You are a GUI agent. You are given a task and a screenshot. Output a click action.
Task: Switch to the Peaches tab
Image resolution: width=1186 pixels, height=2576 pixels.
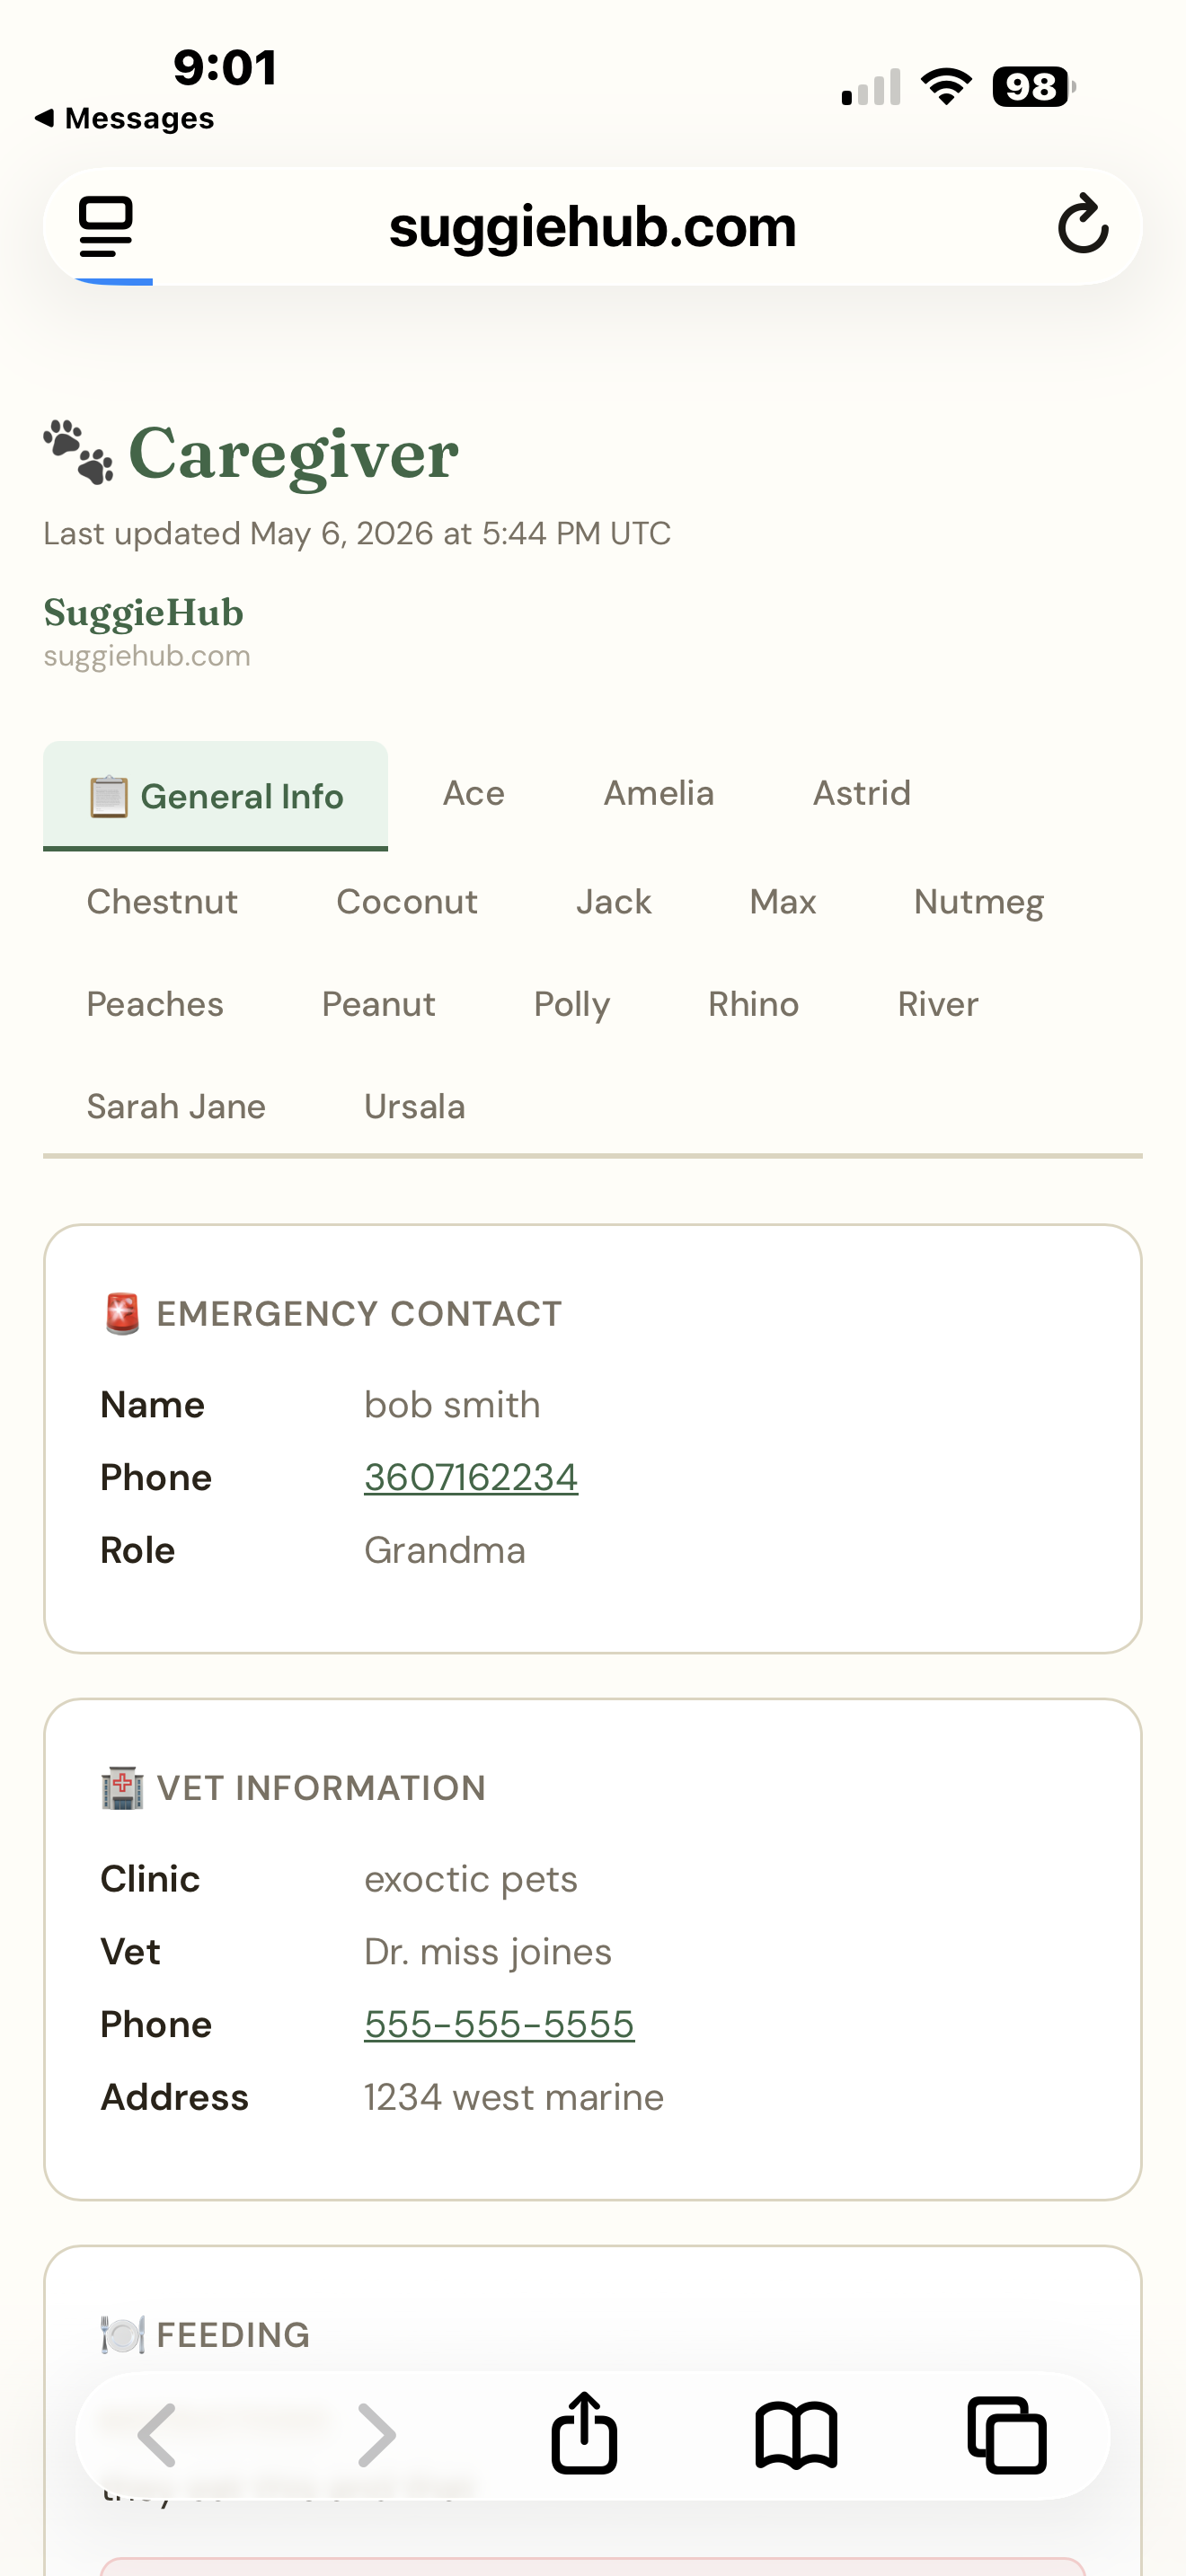pyautogui.click(x=155, y=1004)
